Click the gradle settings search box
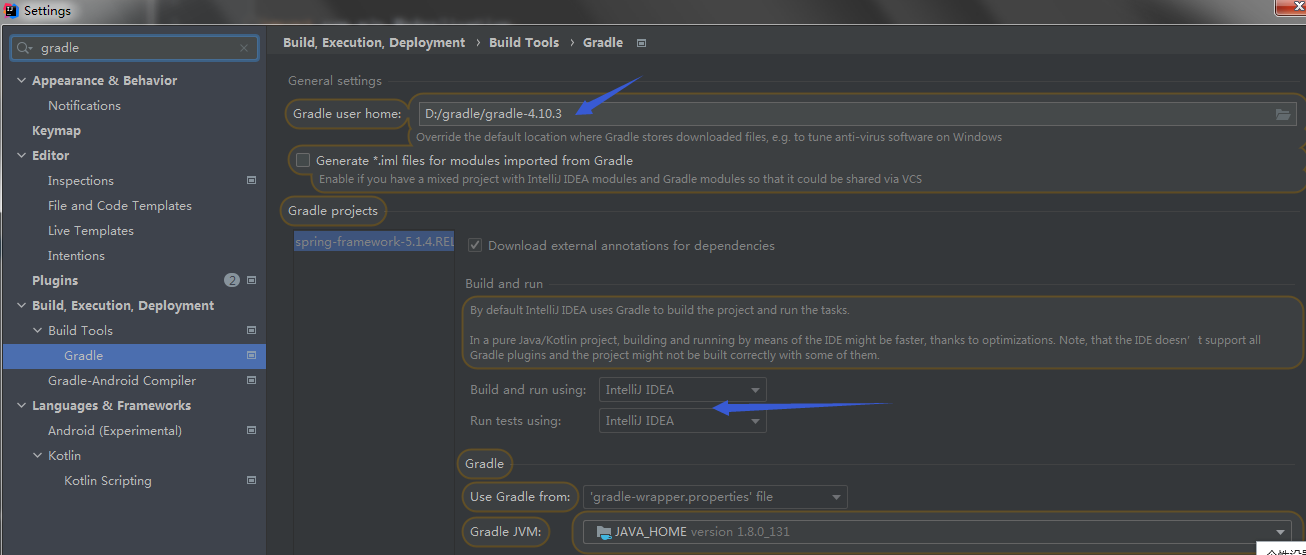Viewport: 1306px width, 555px height. [x=135, y=48]
